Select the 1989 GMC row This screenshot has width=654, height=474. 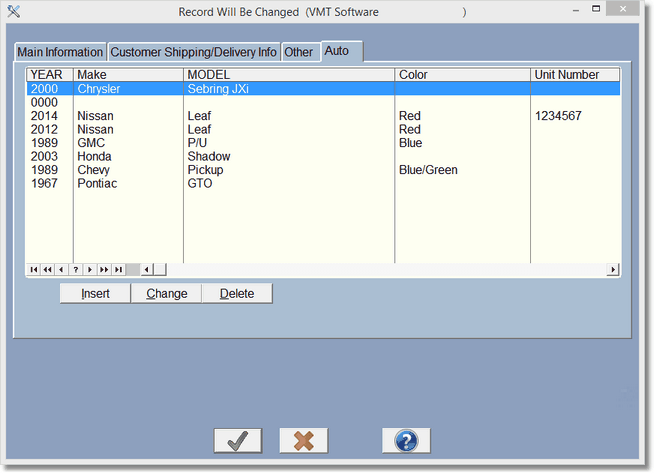point(323,143)
